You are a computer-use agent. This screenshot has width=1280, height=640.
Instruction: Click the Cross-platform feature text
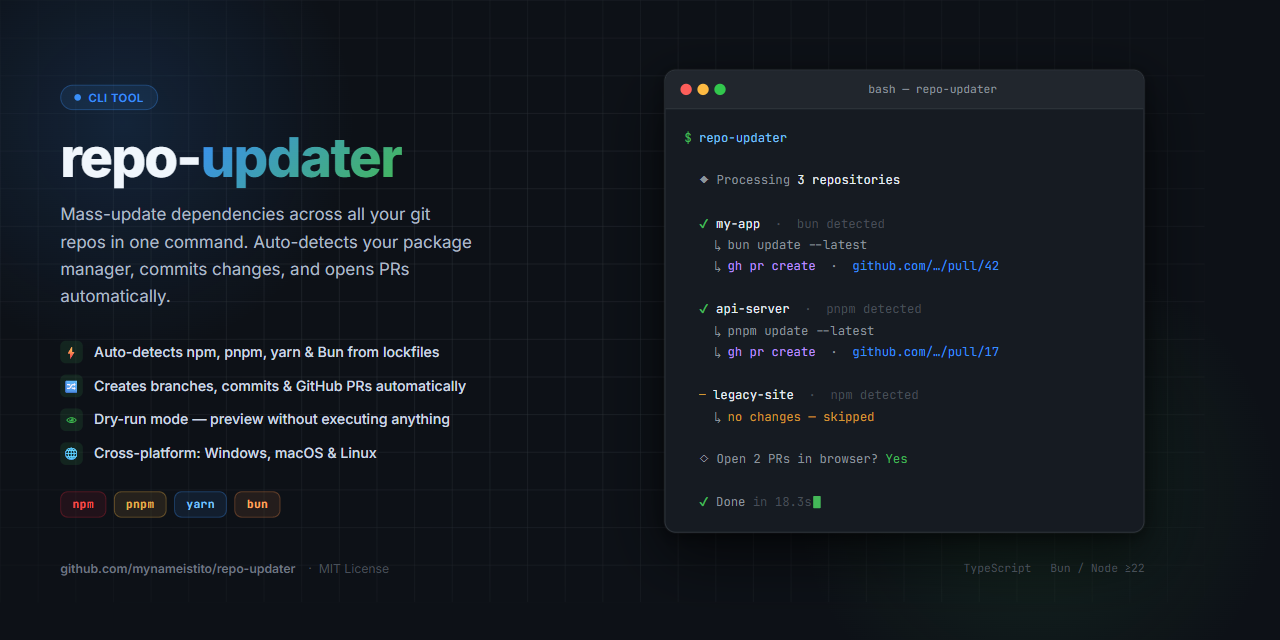click(235, 453)
